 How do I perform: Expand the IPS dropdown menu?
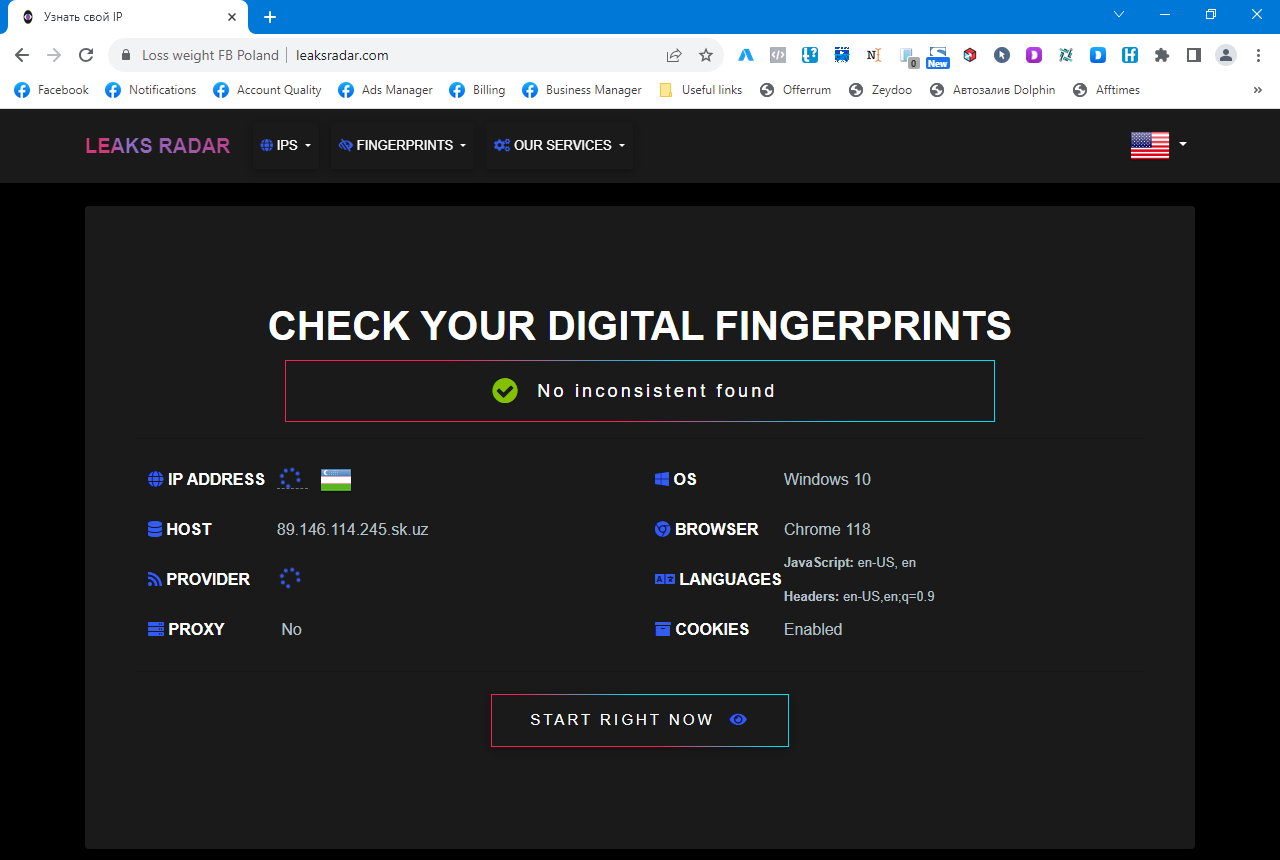click(x=286, y=145)
